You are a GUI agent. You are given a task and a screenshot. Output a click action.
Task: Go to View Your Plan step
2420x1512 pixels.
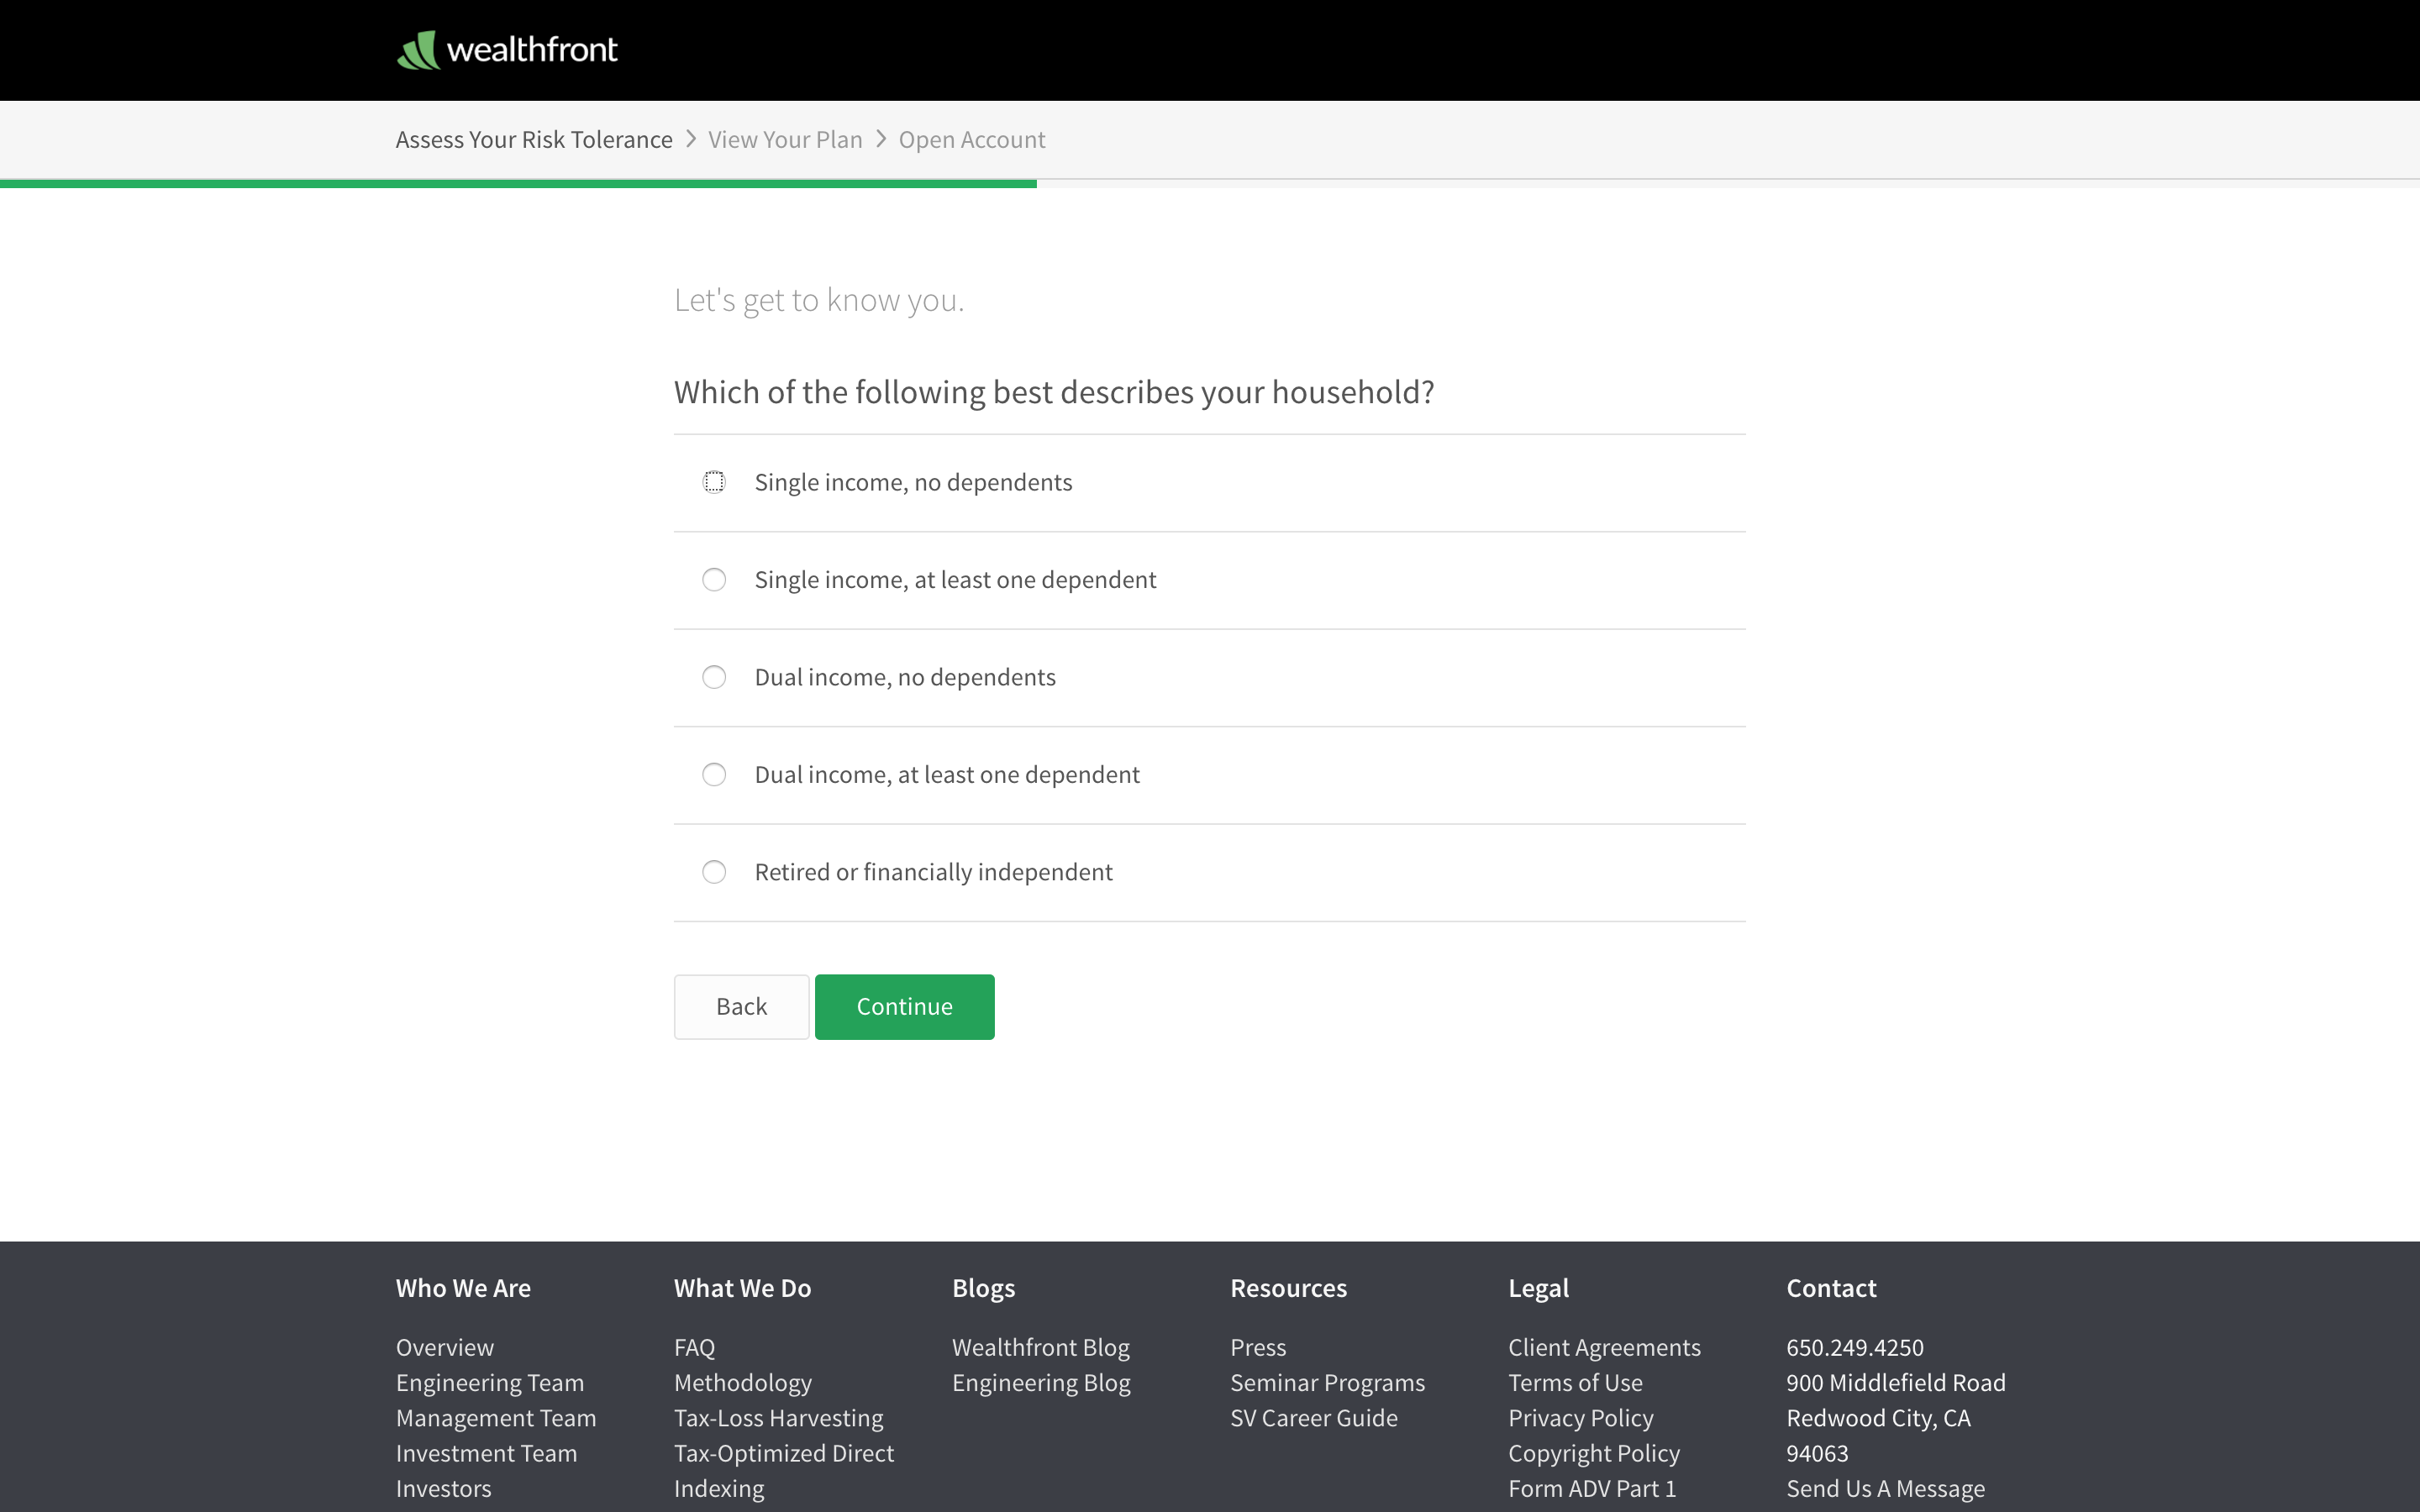[785, 139]
